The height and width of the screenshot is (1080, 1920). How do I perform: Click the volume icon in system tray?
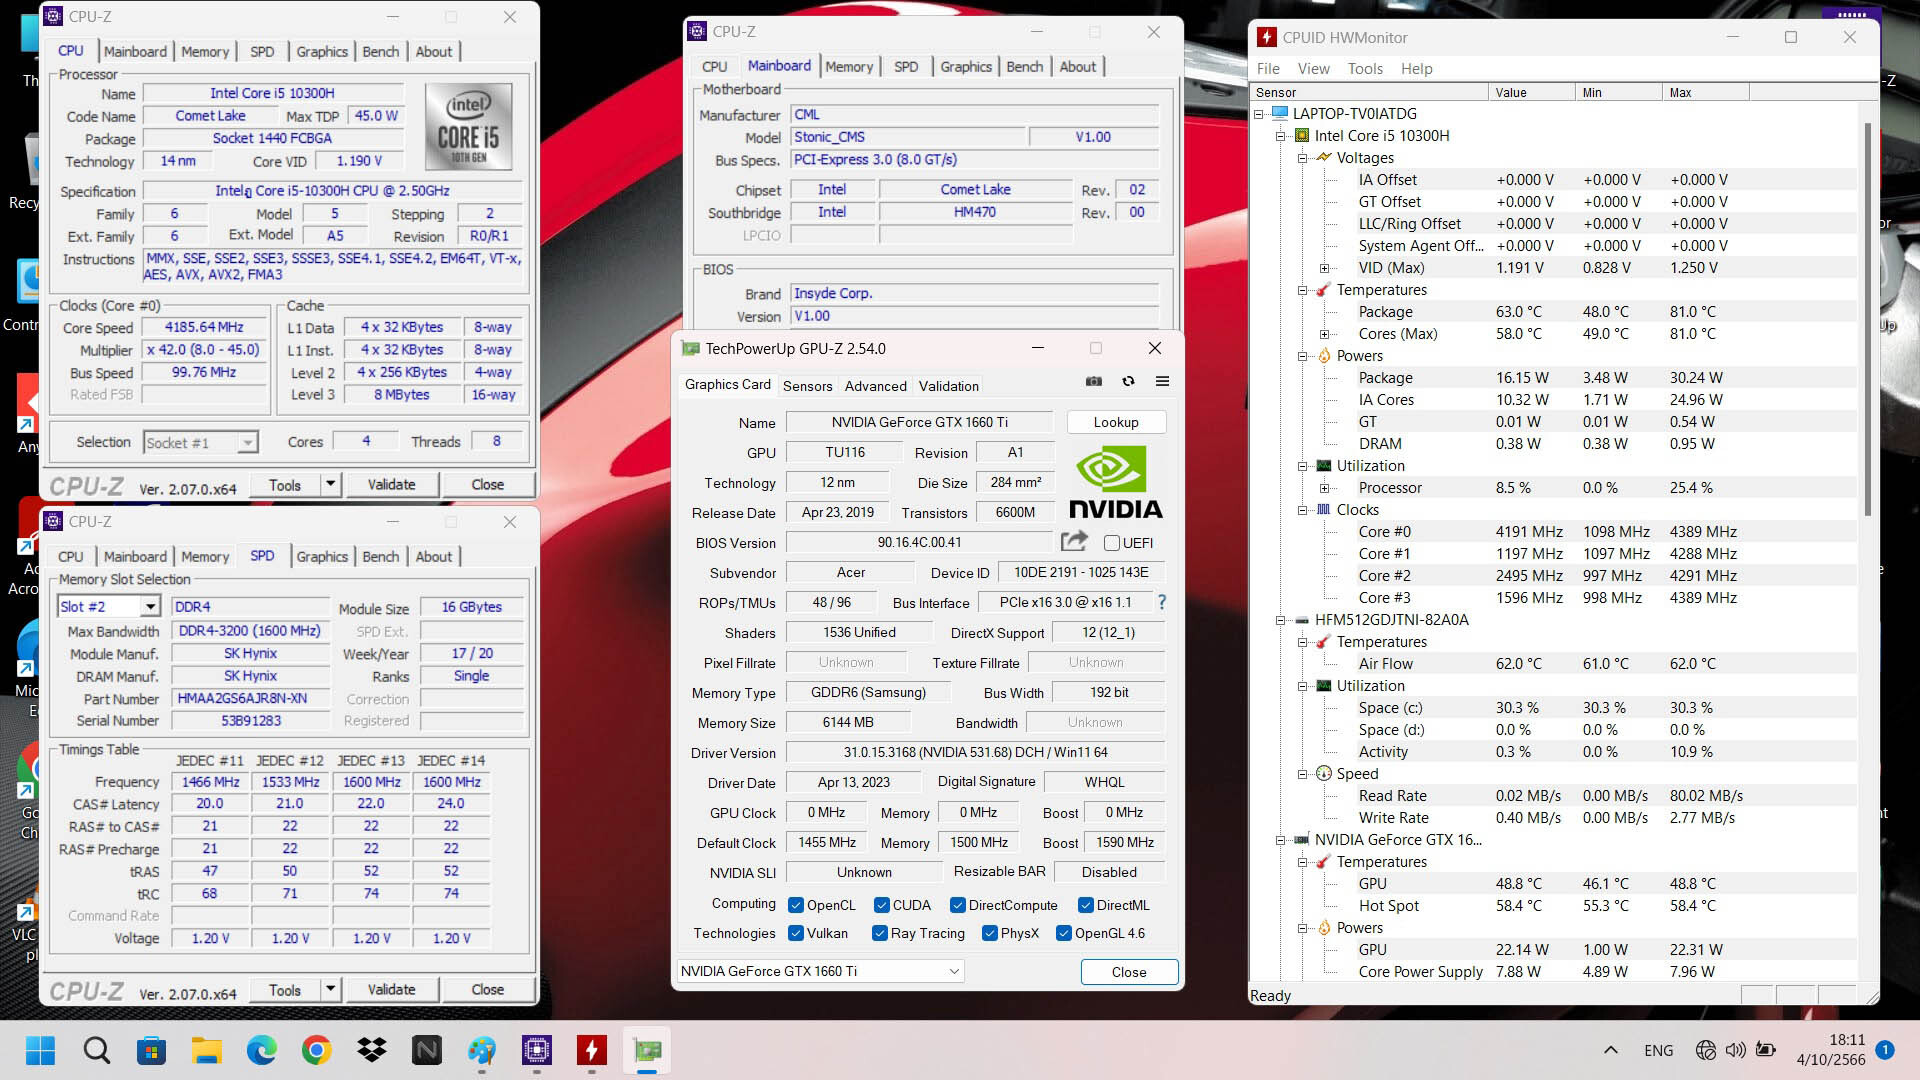(1736, 1050)
